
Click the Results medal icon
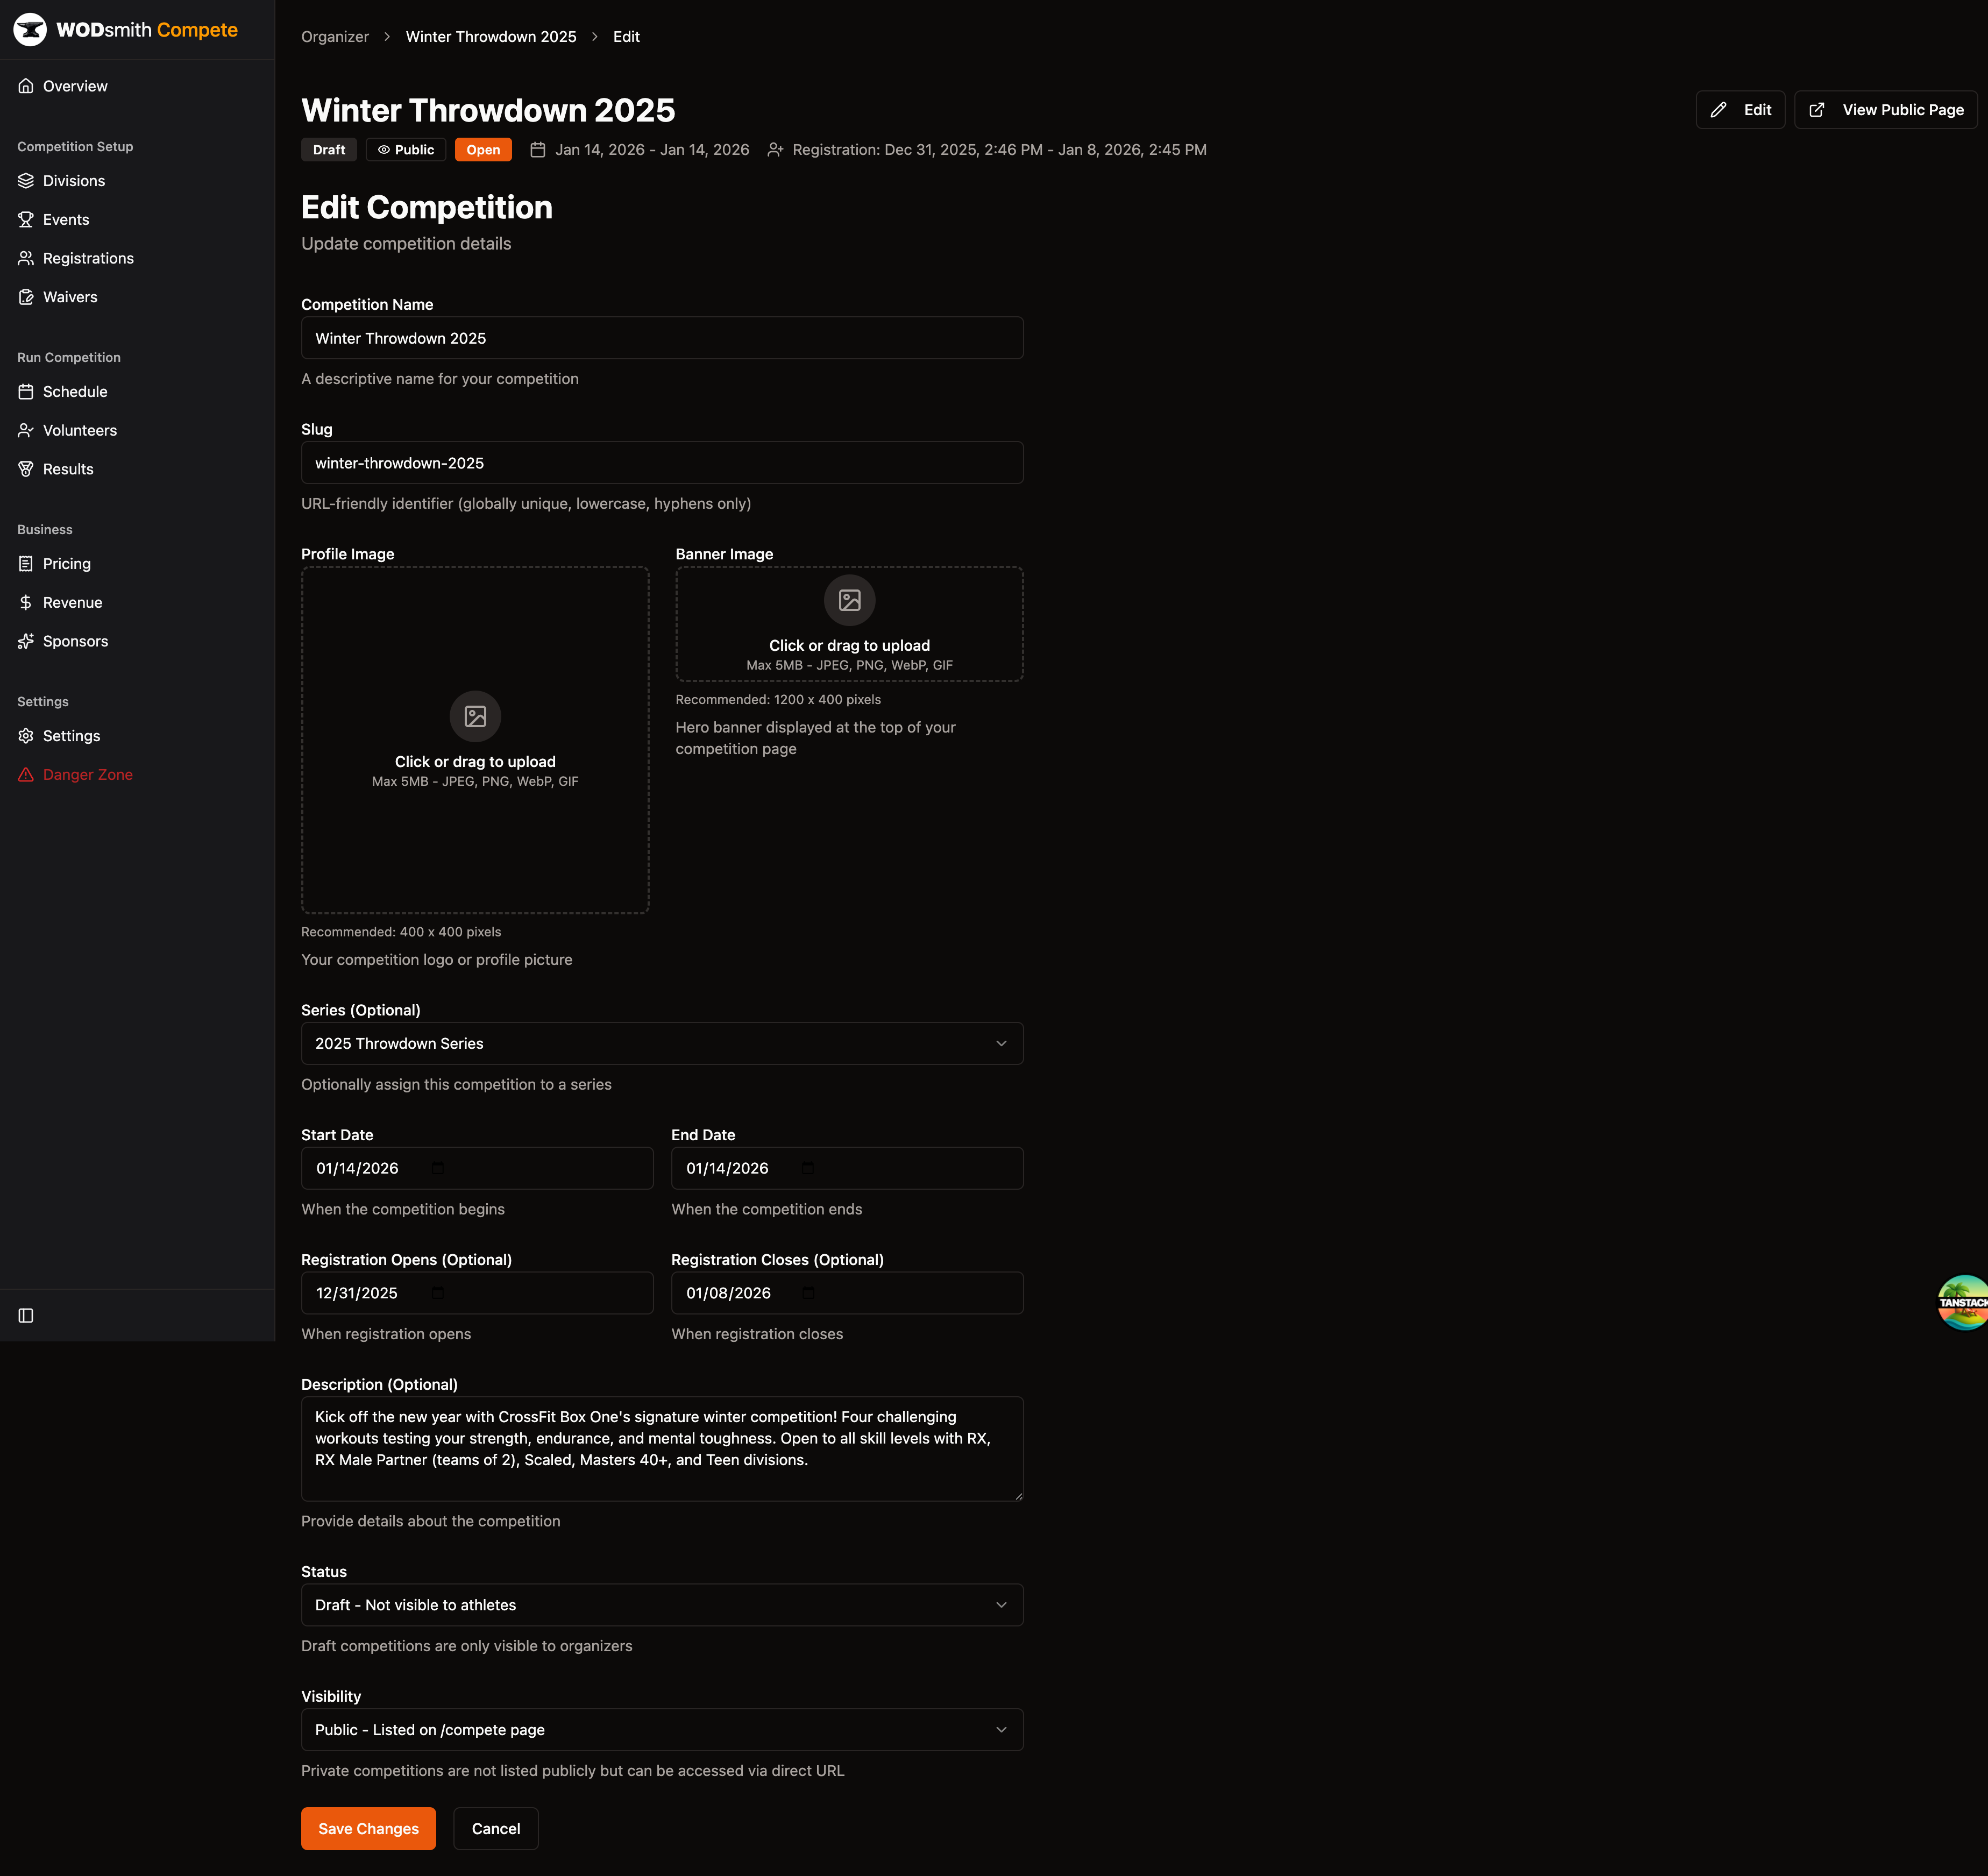(x=26, y=469)
